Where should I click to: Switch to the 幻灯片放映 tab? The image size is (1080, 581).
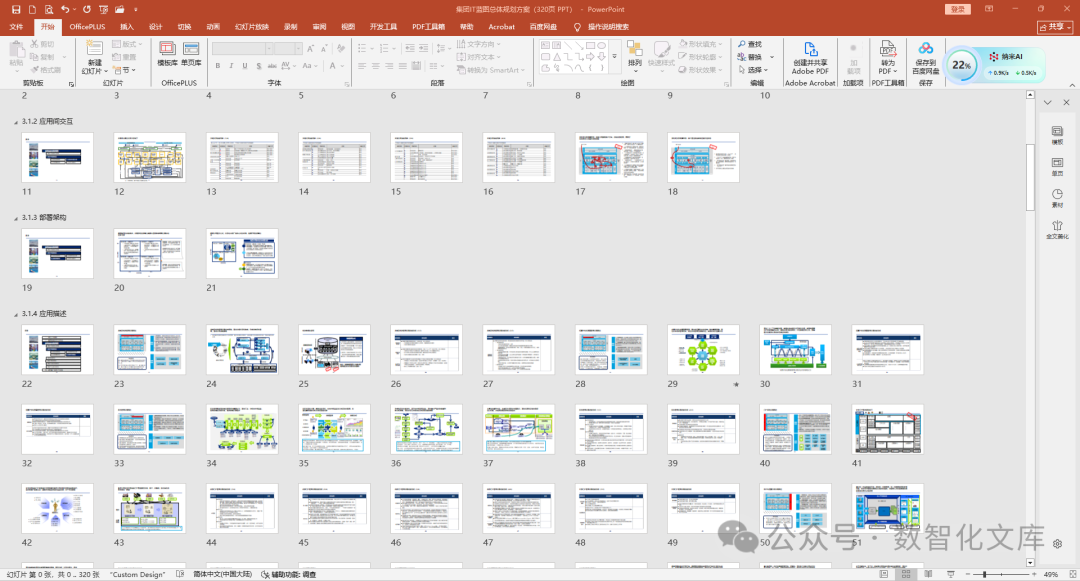coord(252,27)
